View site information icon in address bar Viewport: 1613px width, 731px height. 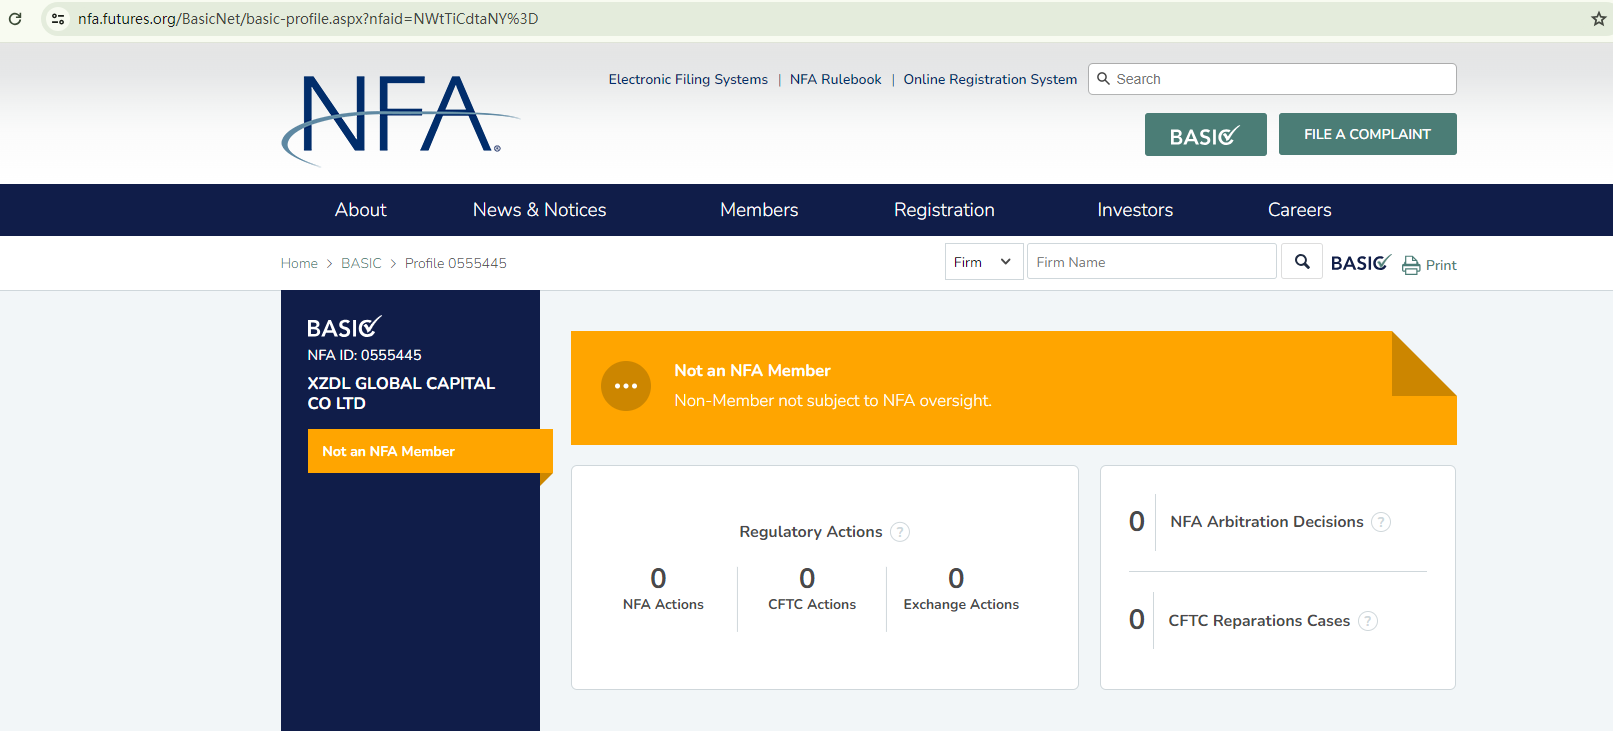tap(58, 19)
